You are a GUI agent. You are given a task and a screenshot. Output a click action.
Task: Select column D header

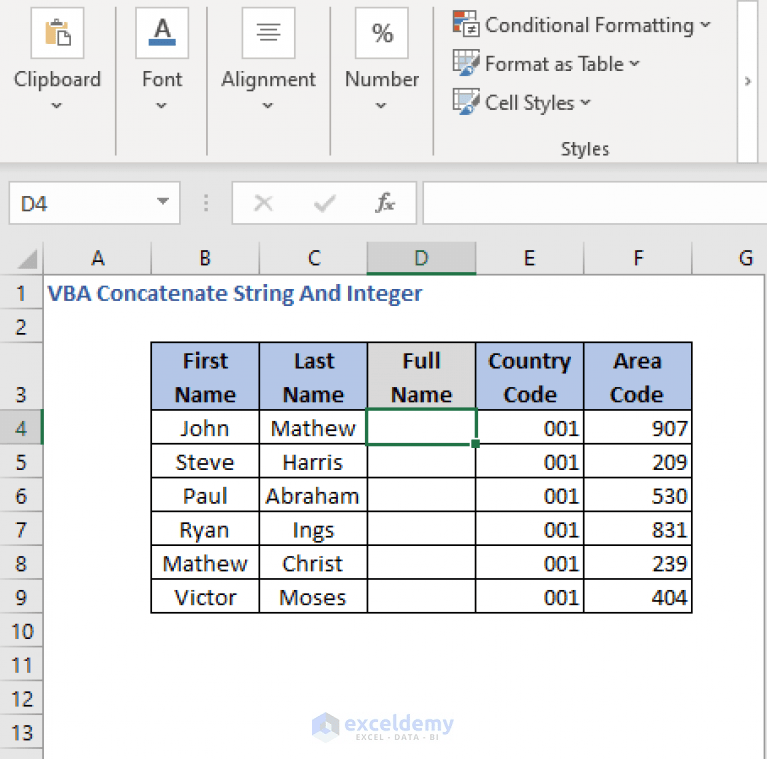click(x=422, y=258)
